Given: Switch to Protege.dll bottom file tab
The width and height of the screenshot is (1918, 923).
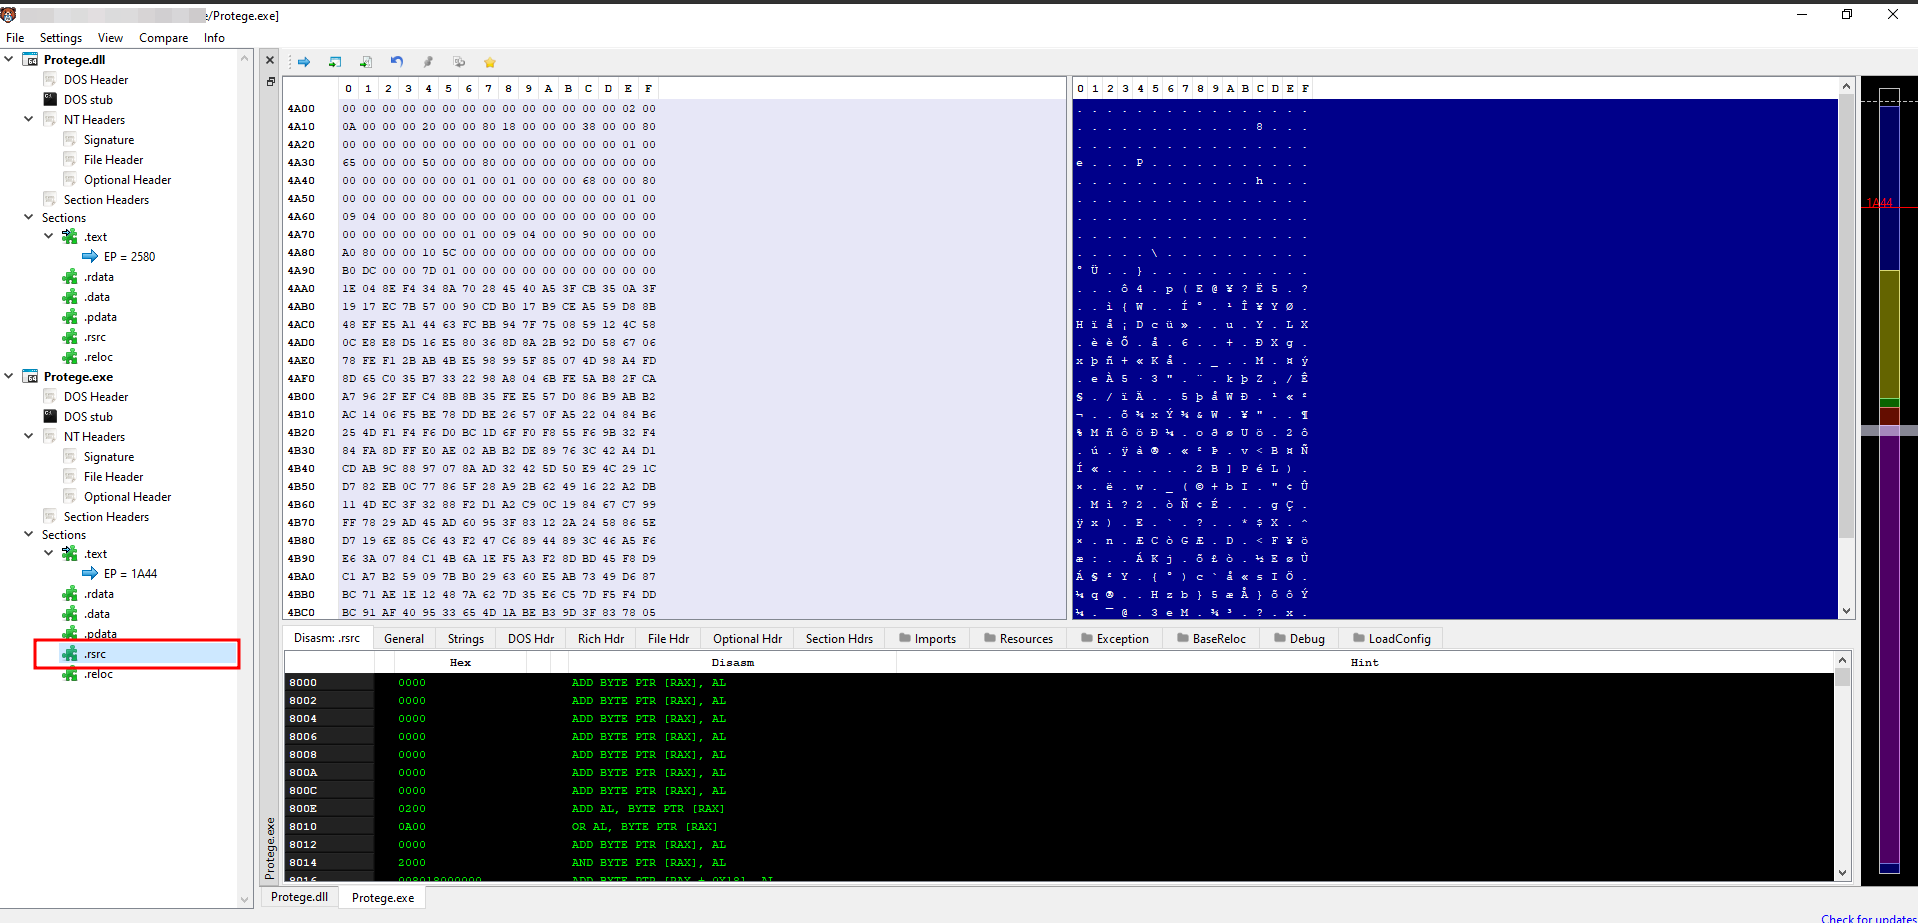Looking at the screenshot, I should click(x=299, y=897).
